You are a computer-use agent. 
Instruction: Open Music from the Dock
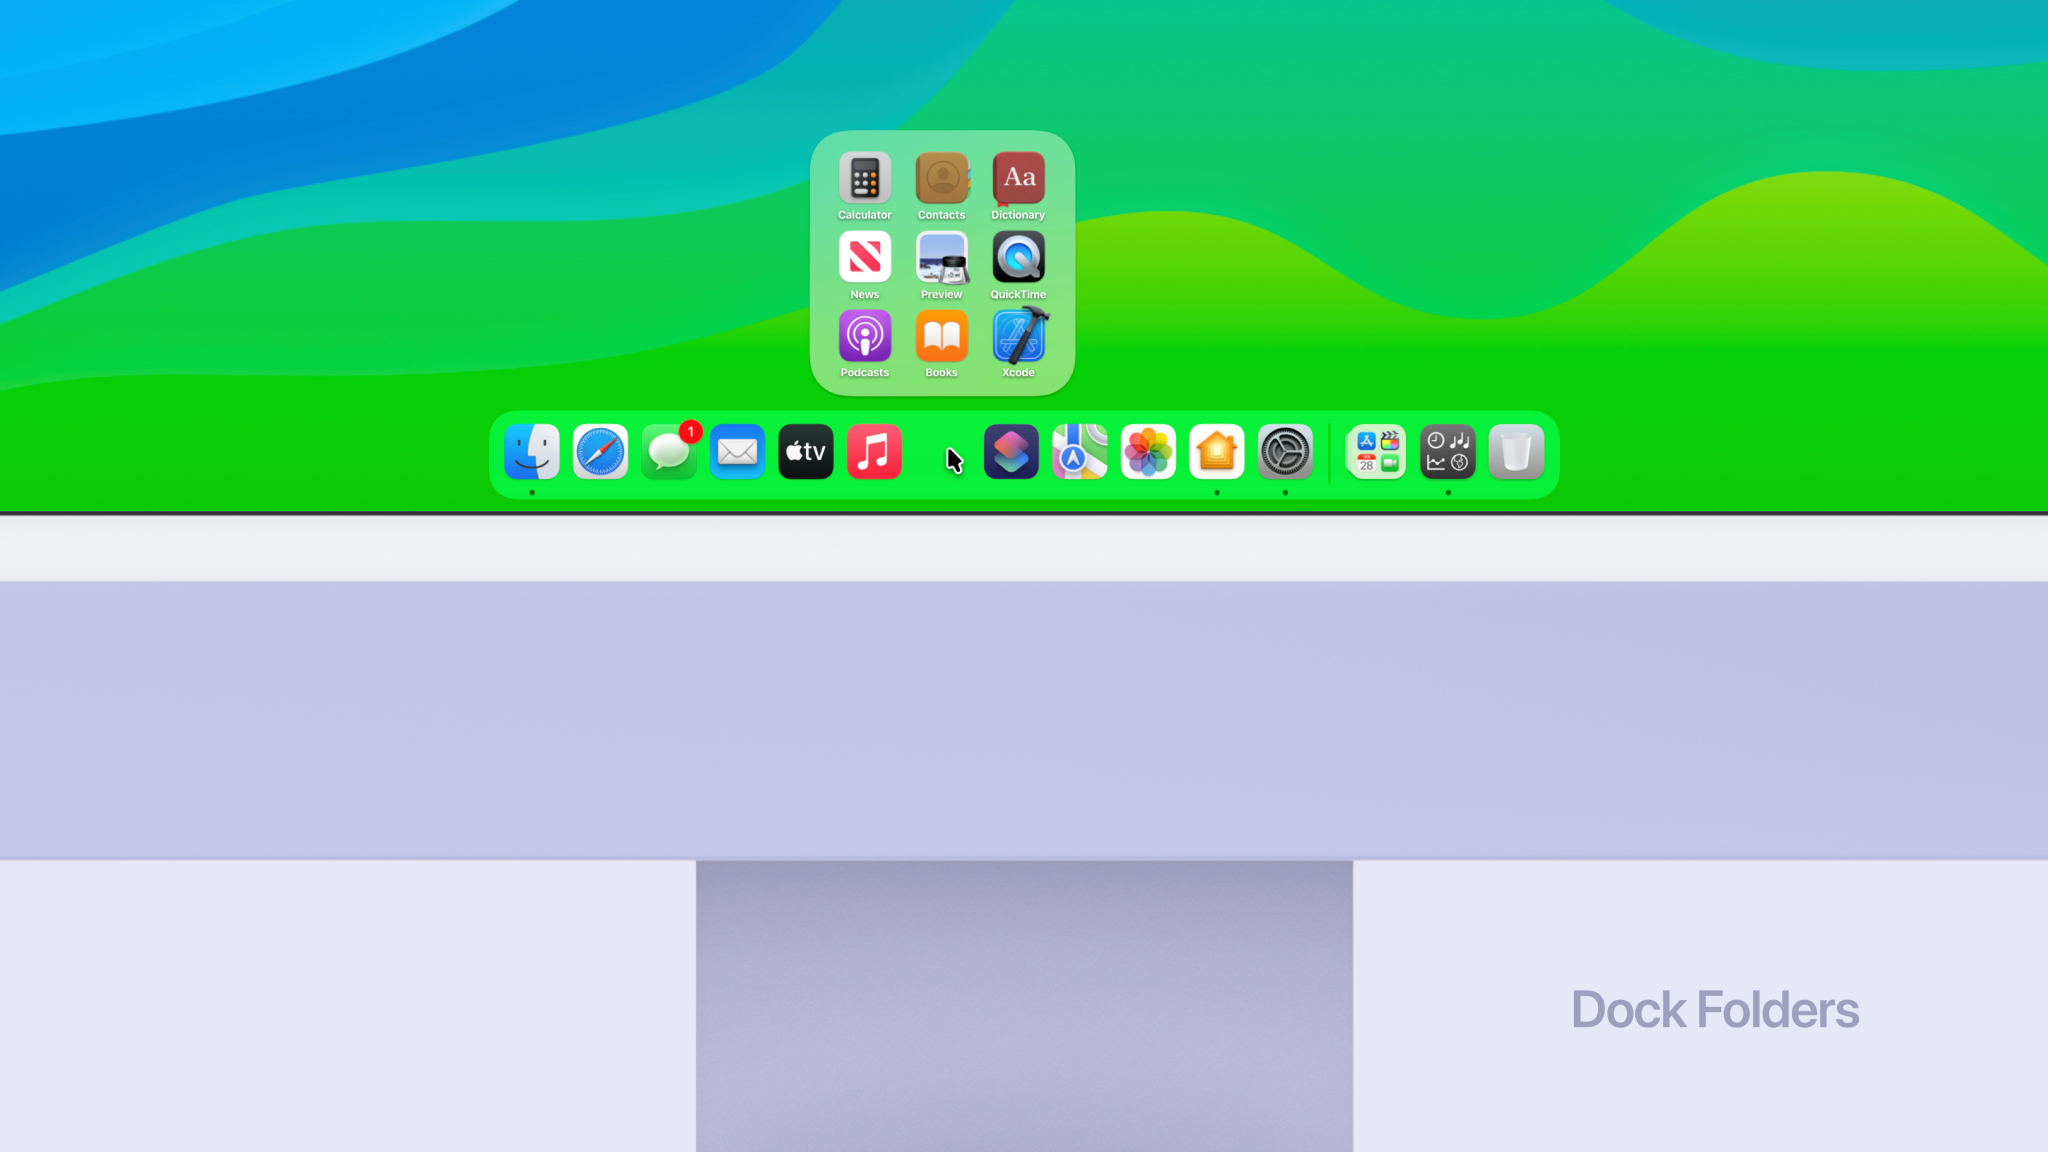click(874, 452)
